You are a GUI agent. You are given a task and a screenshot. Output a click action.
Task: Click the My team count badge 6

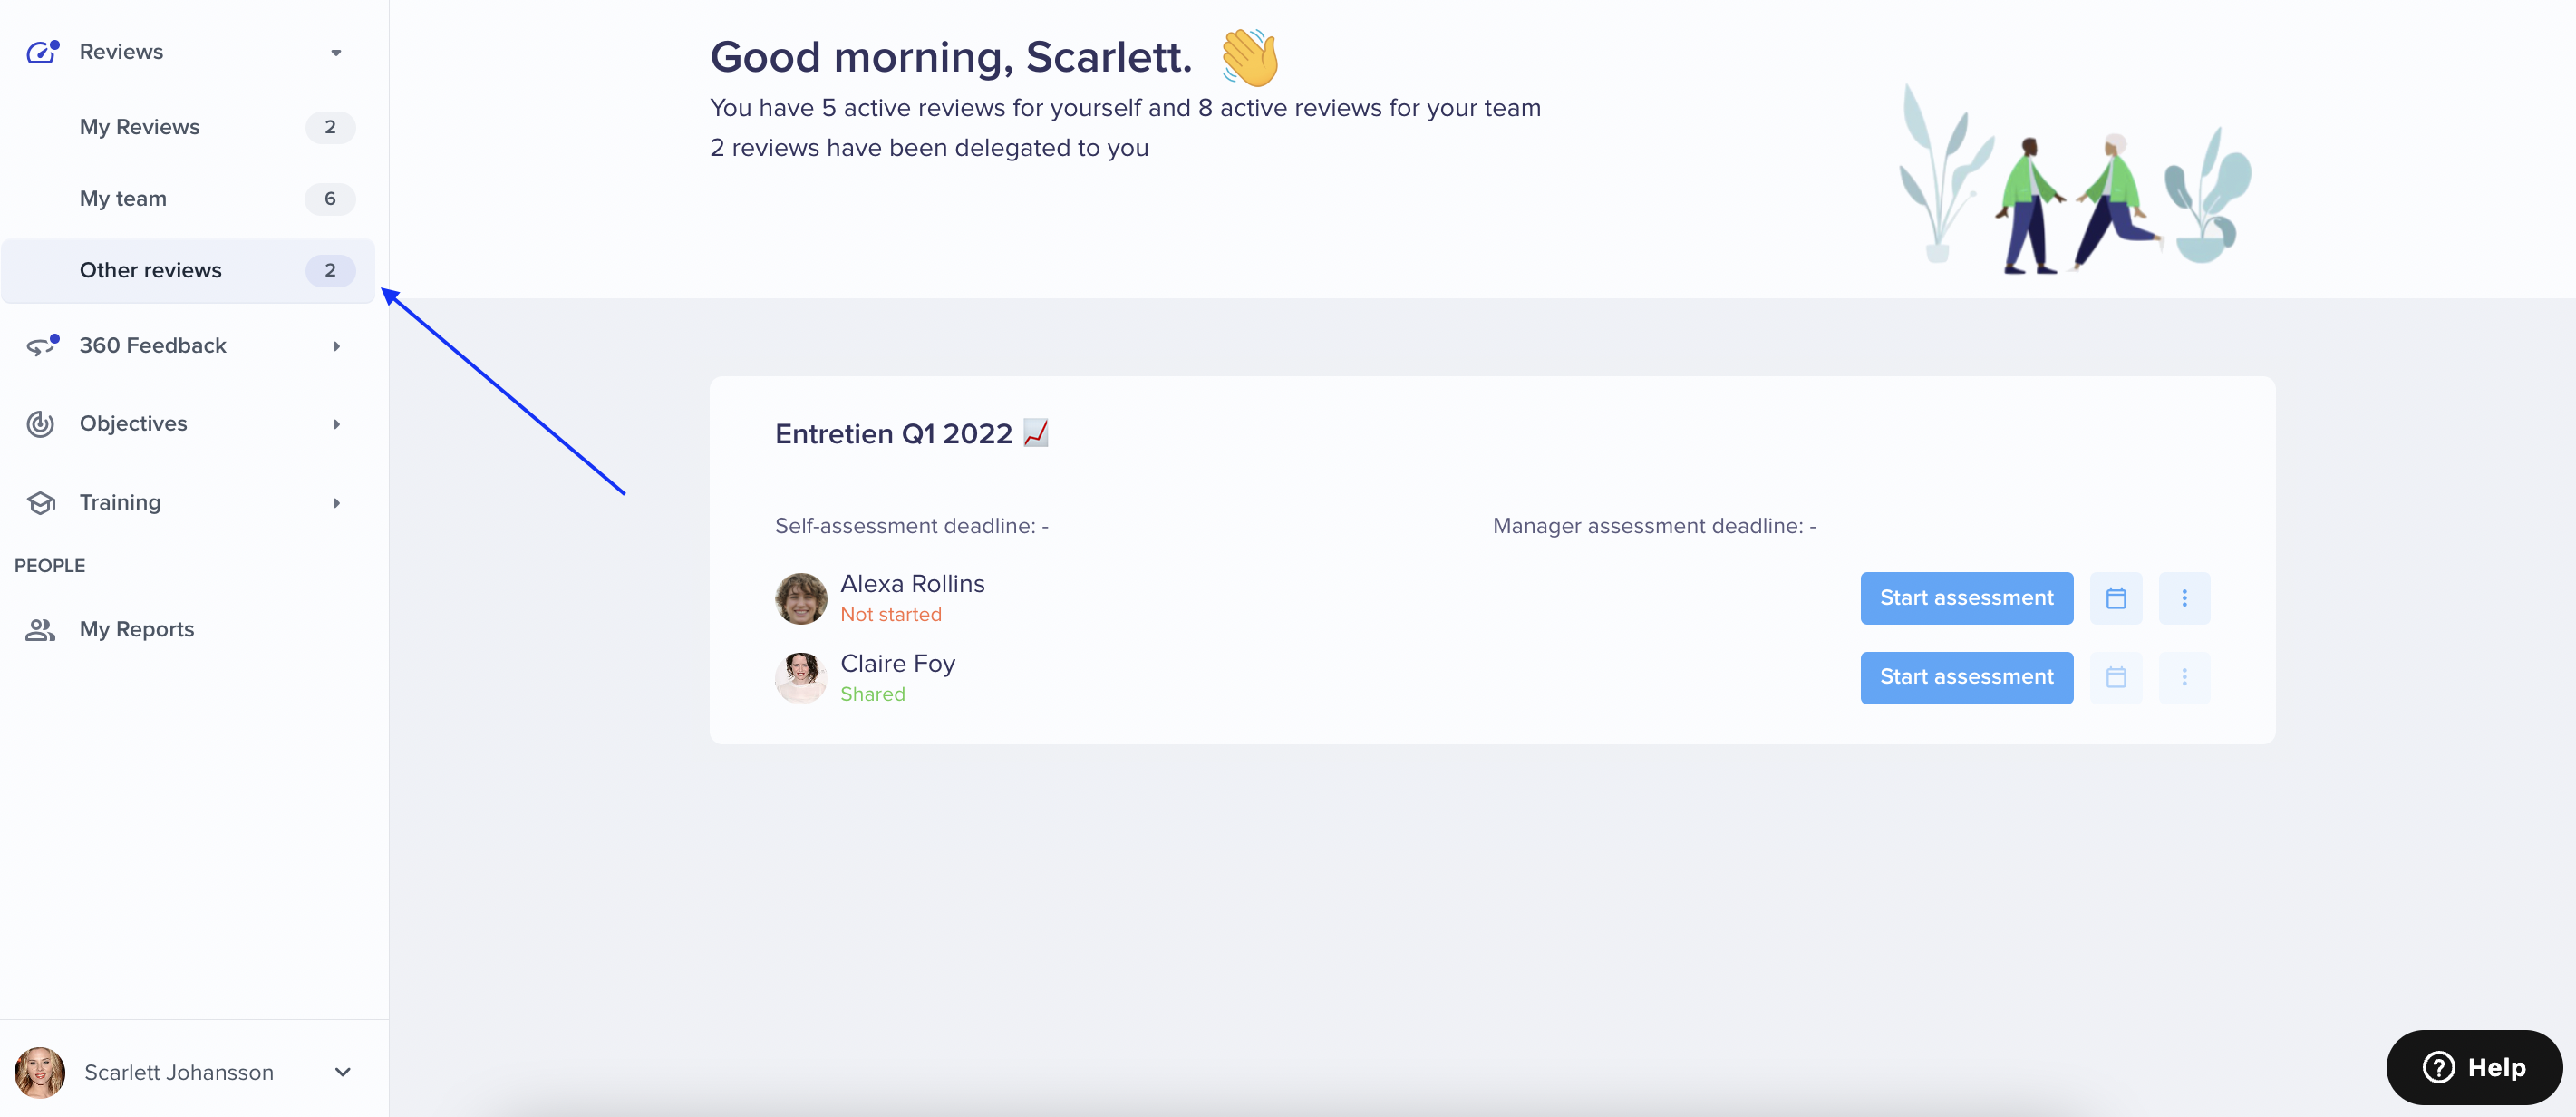pos(330,198)
